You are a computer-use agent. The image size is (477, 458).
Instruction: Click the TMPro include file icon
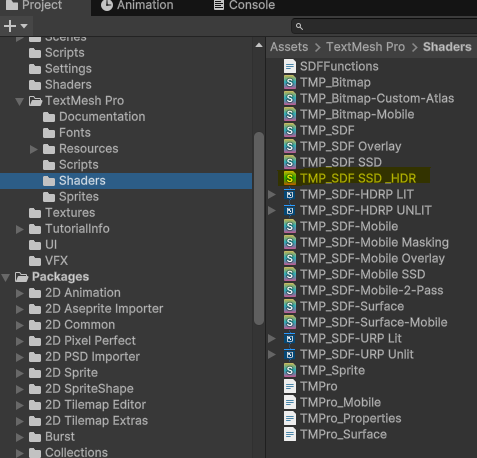tap(290, 386)
